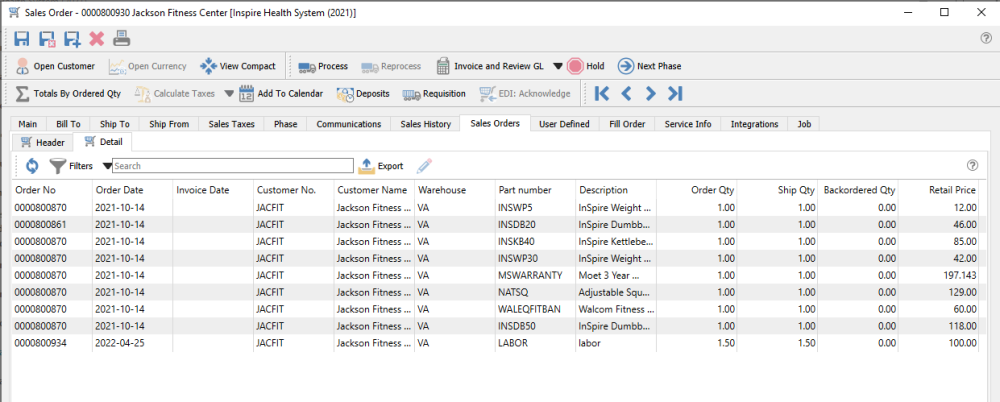
Task: Click the Open Customer button
Action: coord(55,67)
